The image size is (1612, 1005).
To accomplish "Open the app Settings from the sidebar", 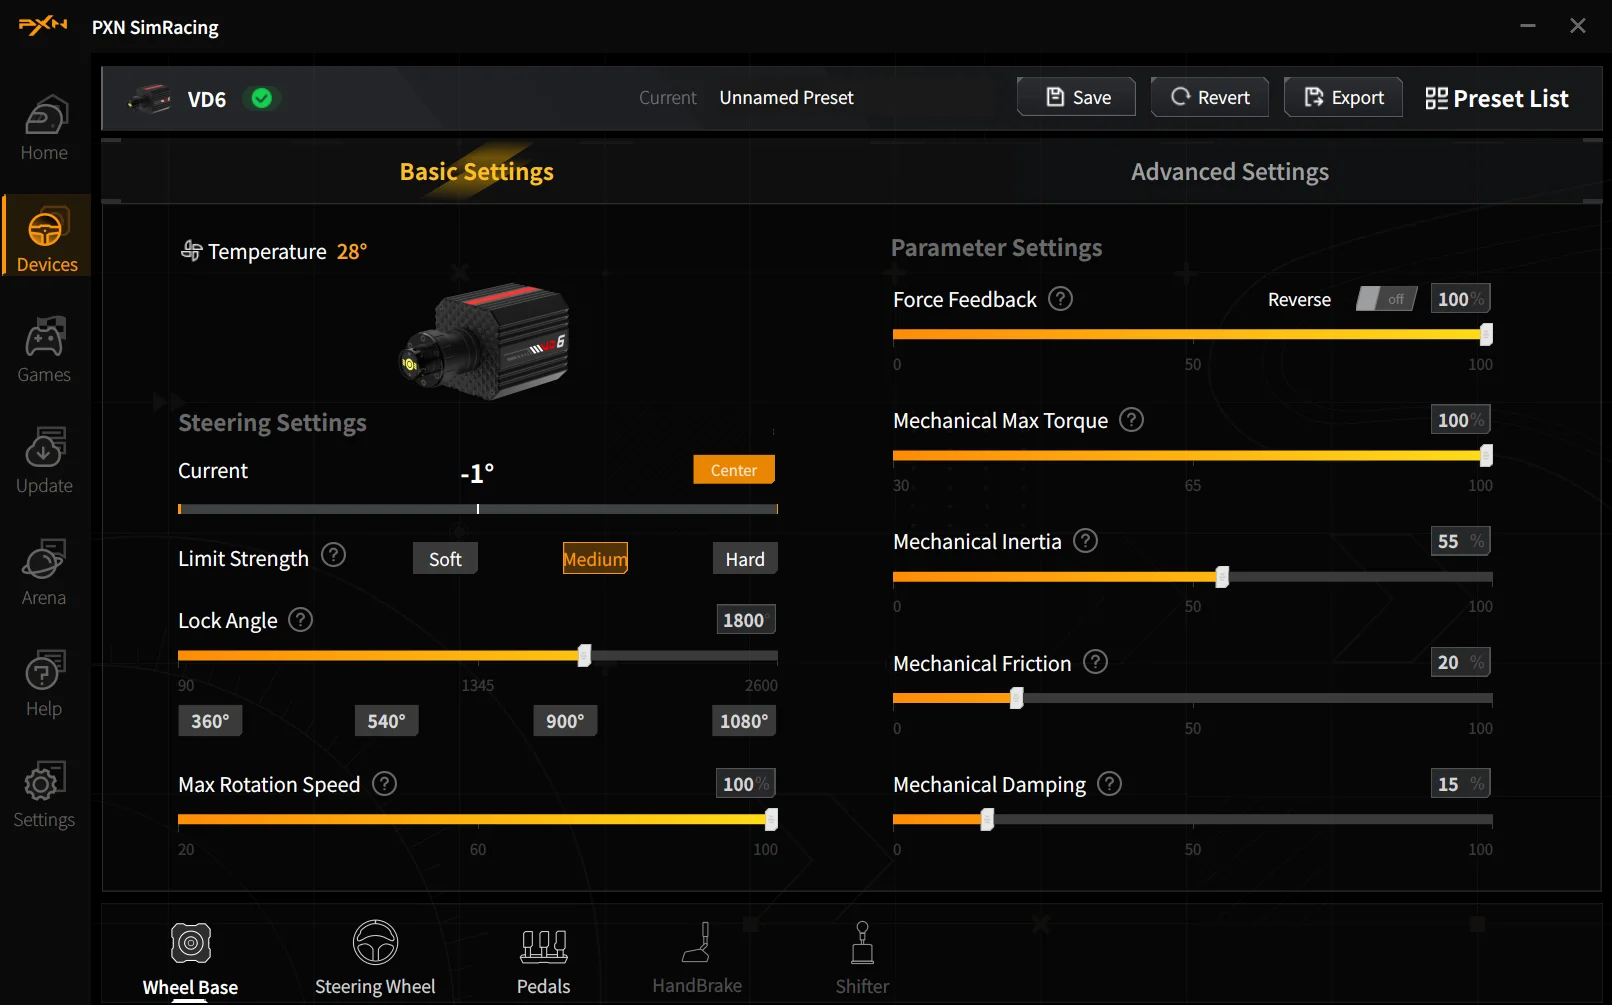I will 44,793.
